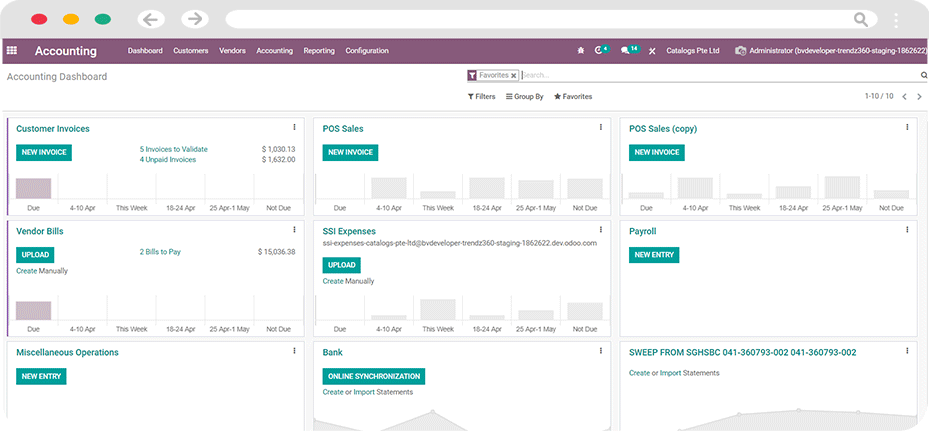929x431 pixels.
Task: Click NEW ENTRY in Payroll card
Action: tap(654, 255)
